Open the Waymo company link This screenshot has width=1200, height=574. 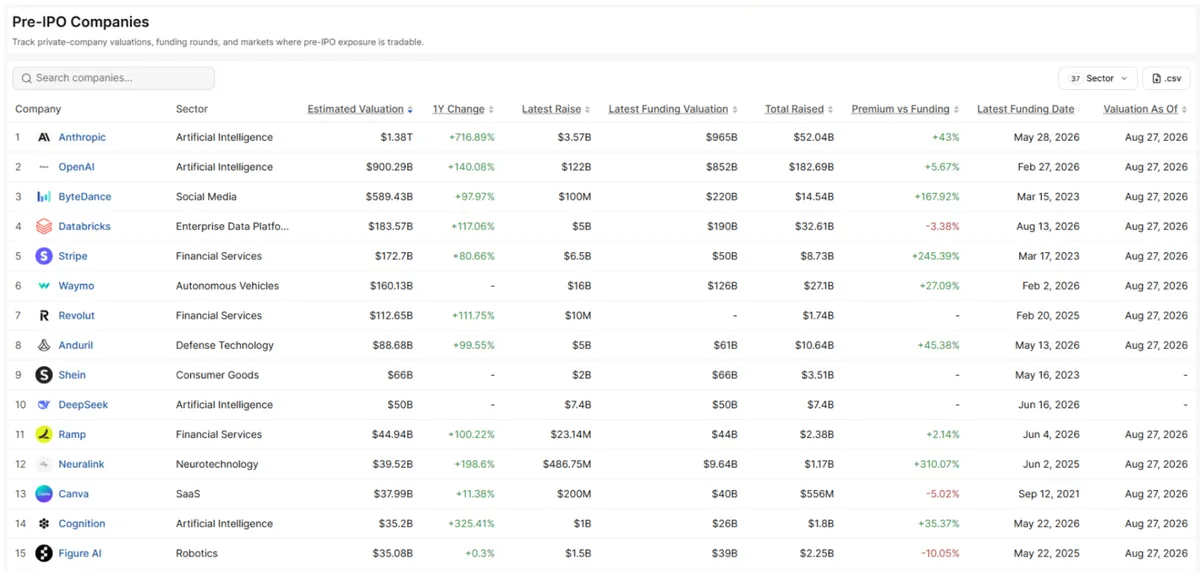click(x=77, y=286)
